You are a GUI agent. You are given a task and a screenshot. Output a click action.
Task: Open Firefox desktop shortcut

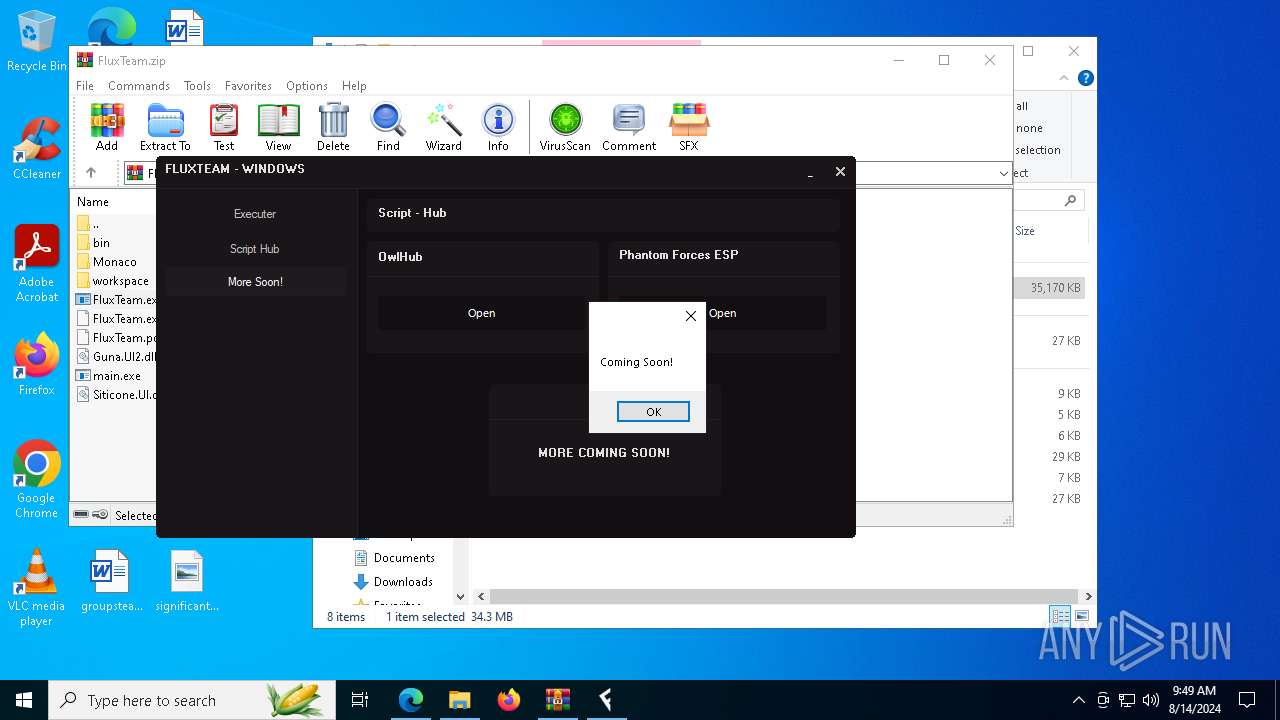(36, 365)
